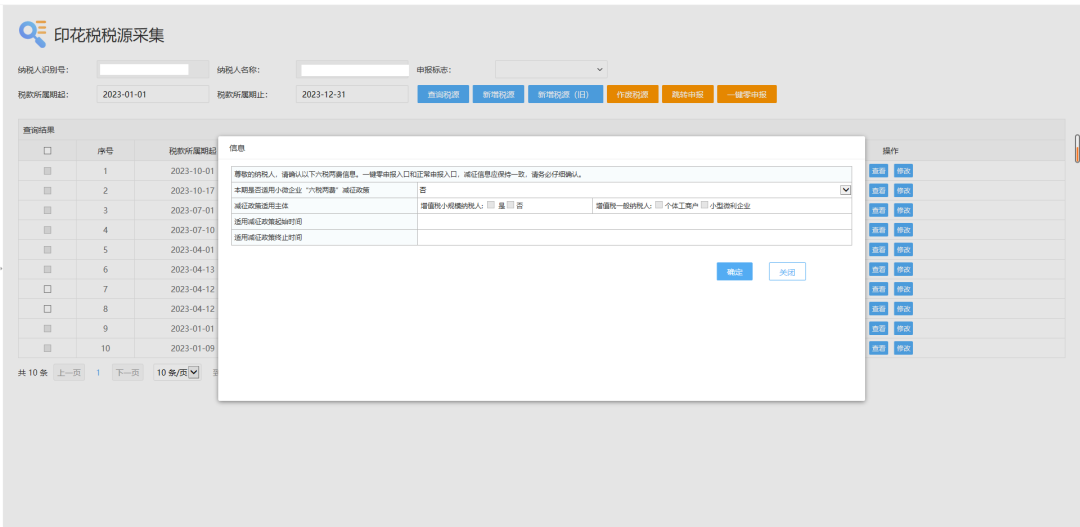Tick the checkbox of row 4

(48, 229)
